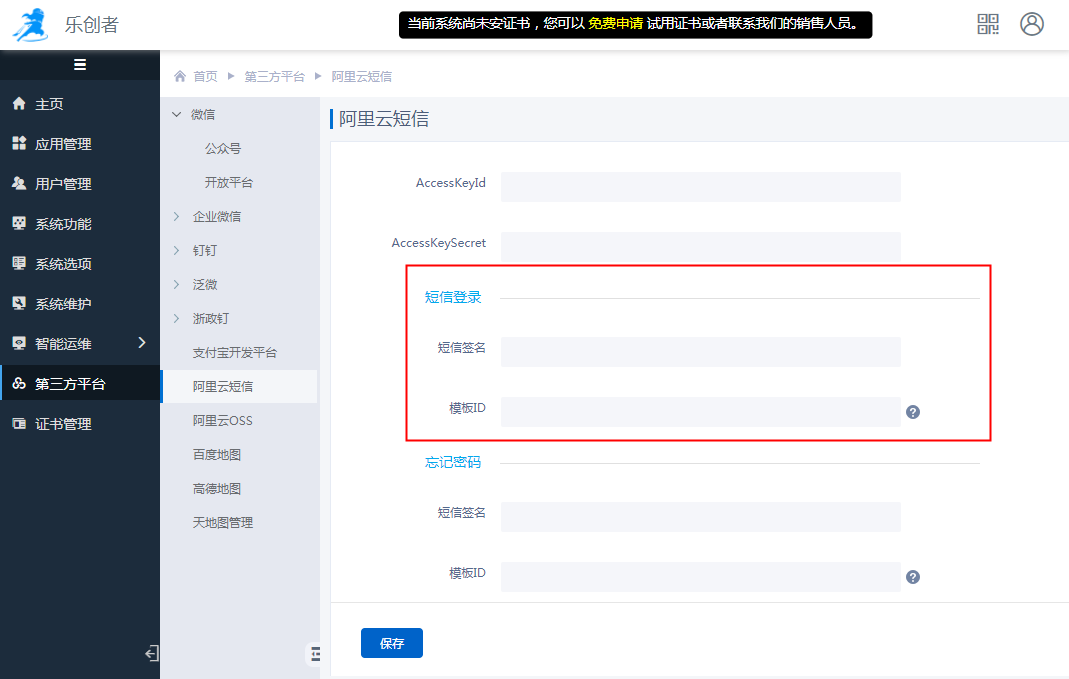Screen dimensions: 1069x679
Task: Click the AccessKeyId input field
Action: [x=700, y=187]
